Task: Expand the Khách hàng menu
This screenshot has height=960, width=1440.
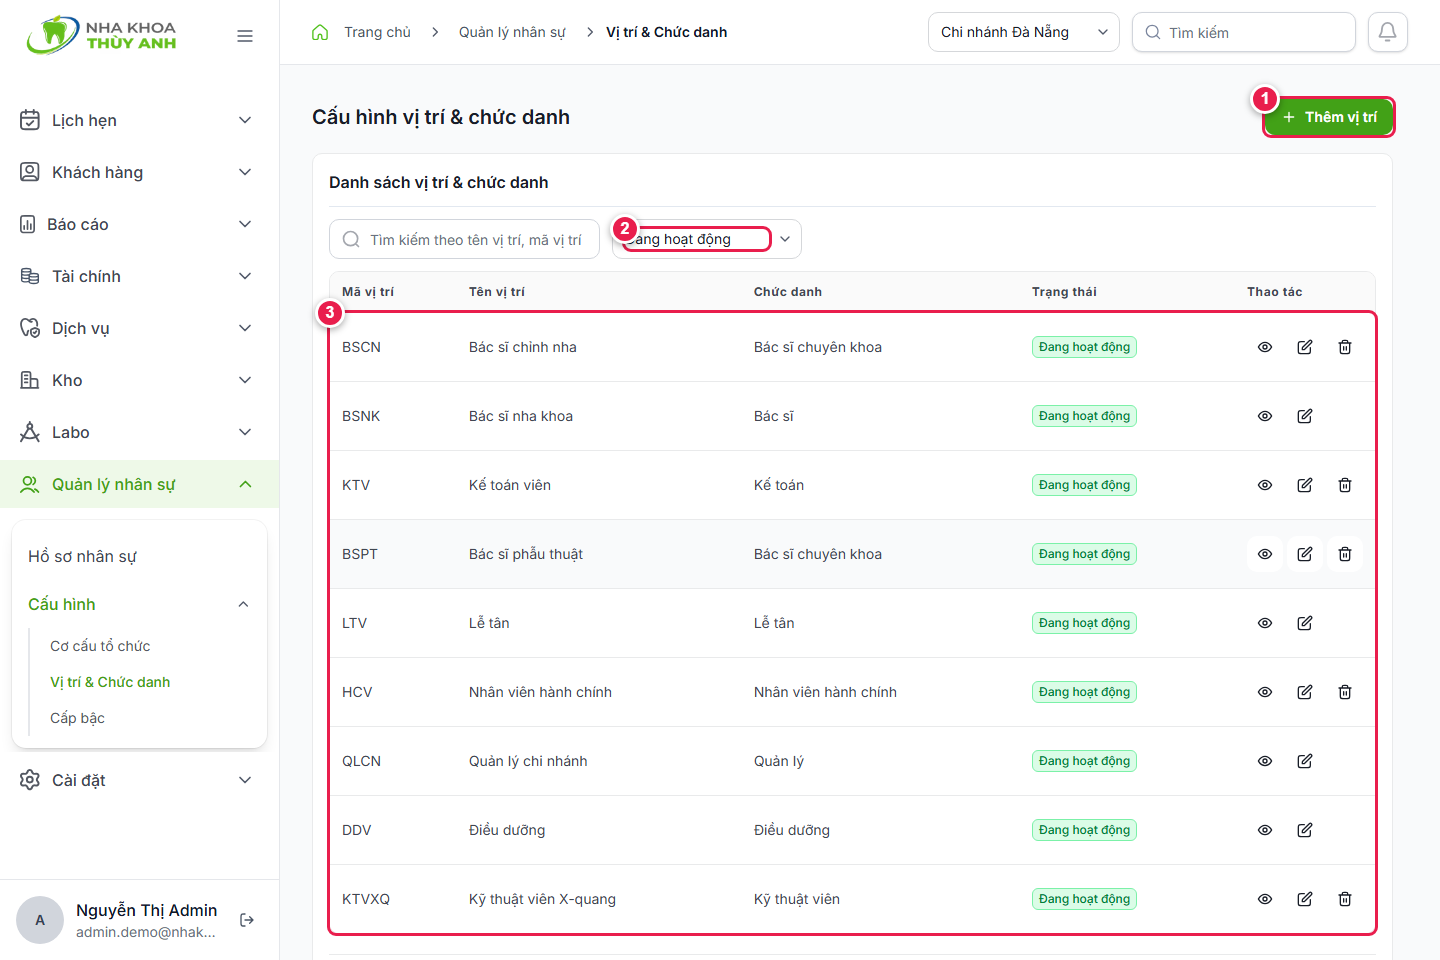Action: point(139,172)
